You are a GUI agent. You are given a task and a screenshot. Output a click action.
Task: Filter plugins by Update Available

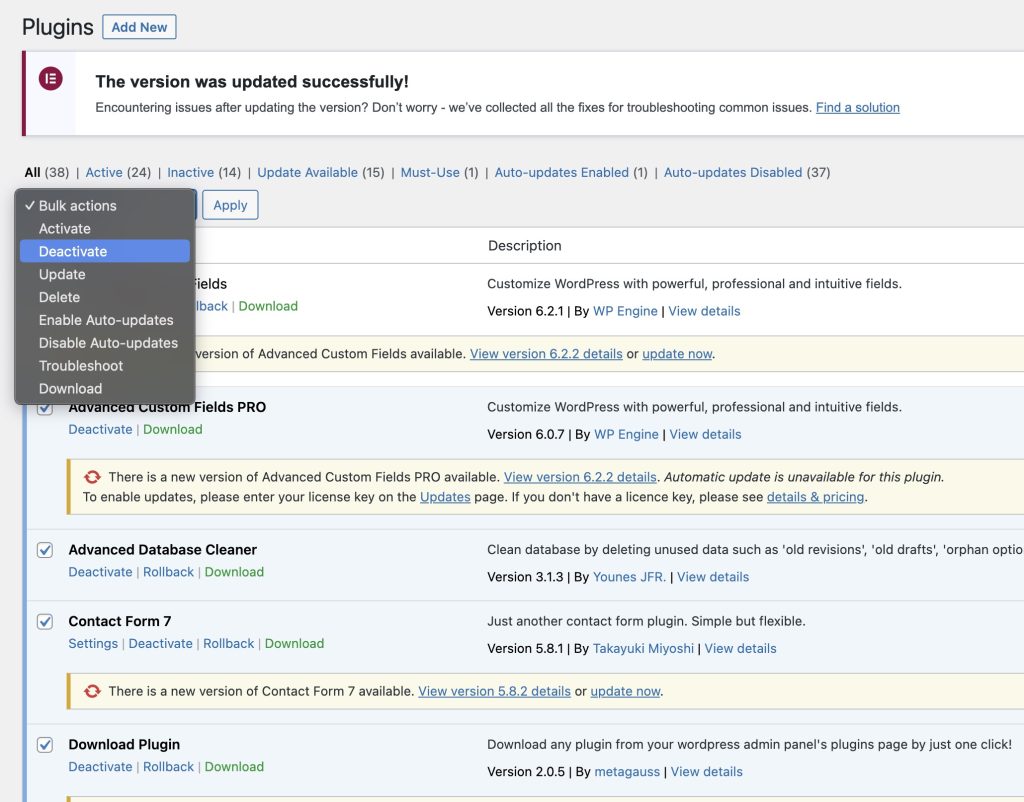(307, 172)
